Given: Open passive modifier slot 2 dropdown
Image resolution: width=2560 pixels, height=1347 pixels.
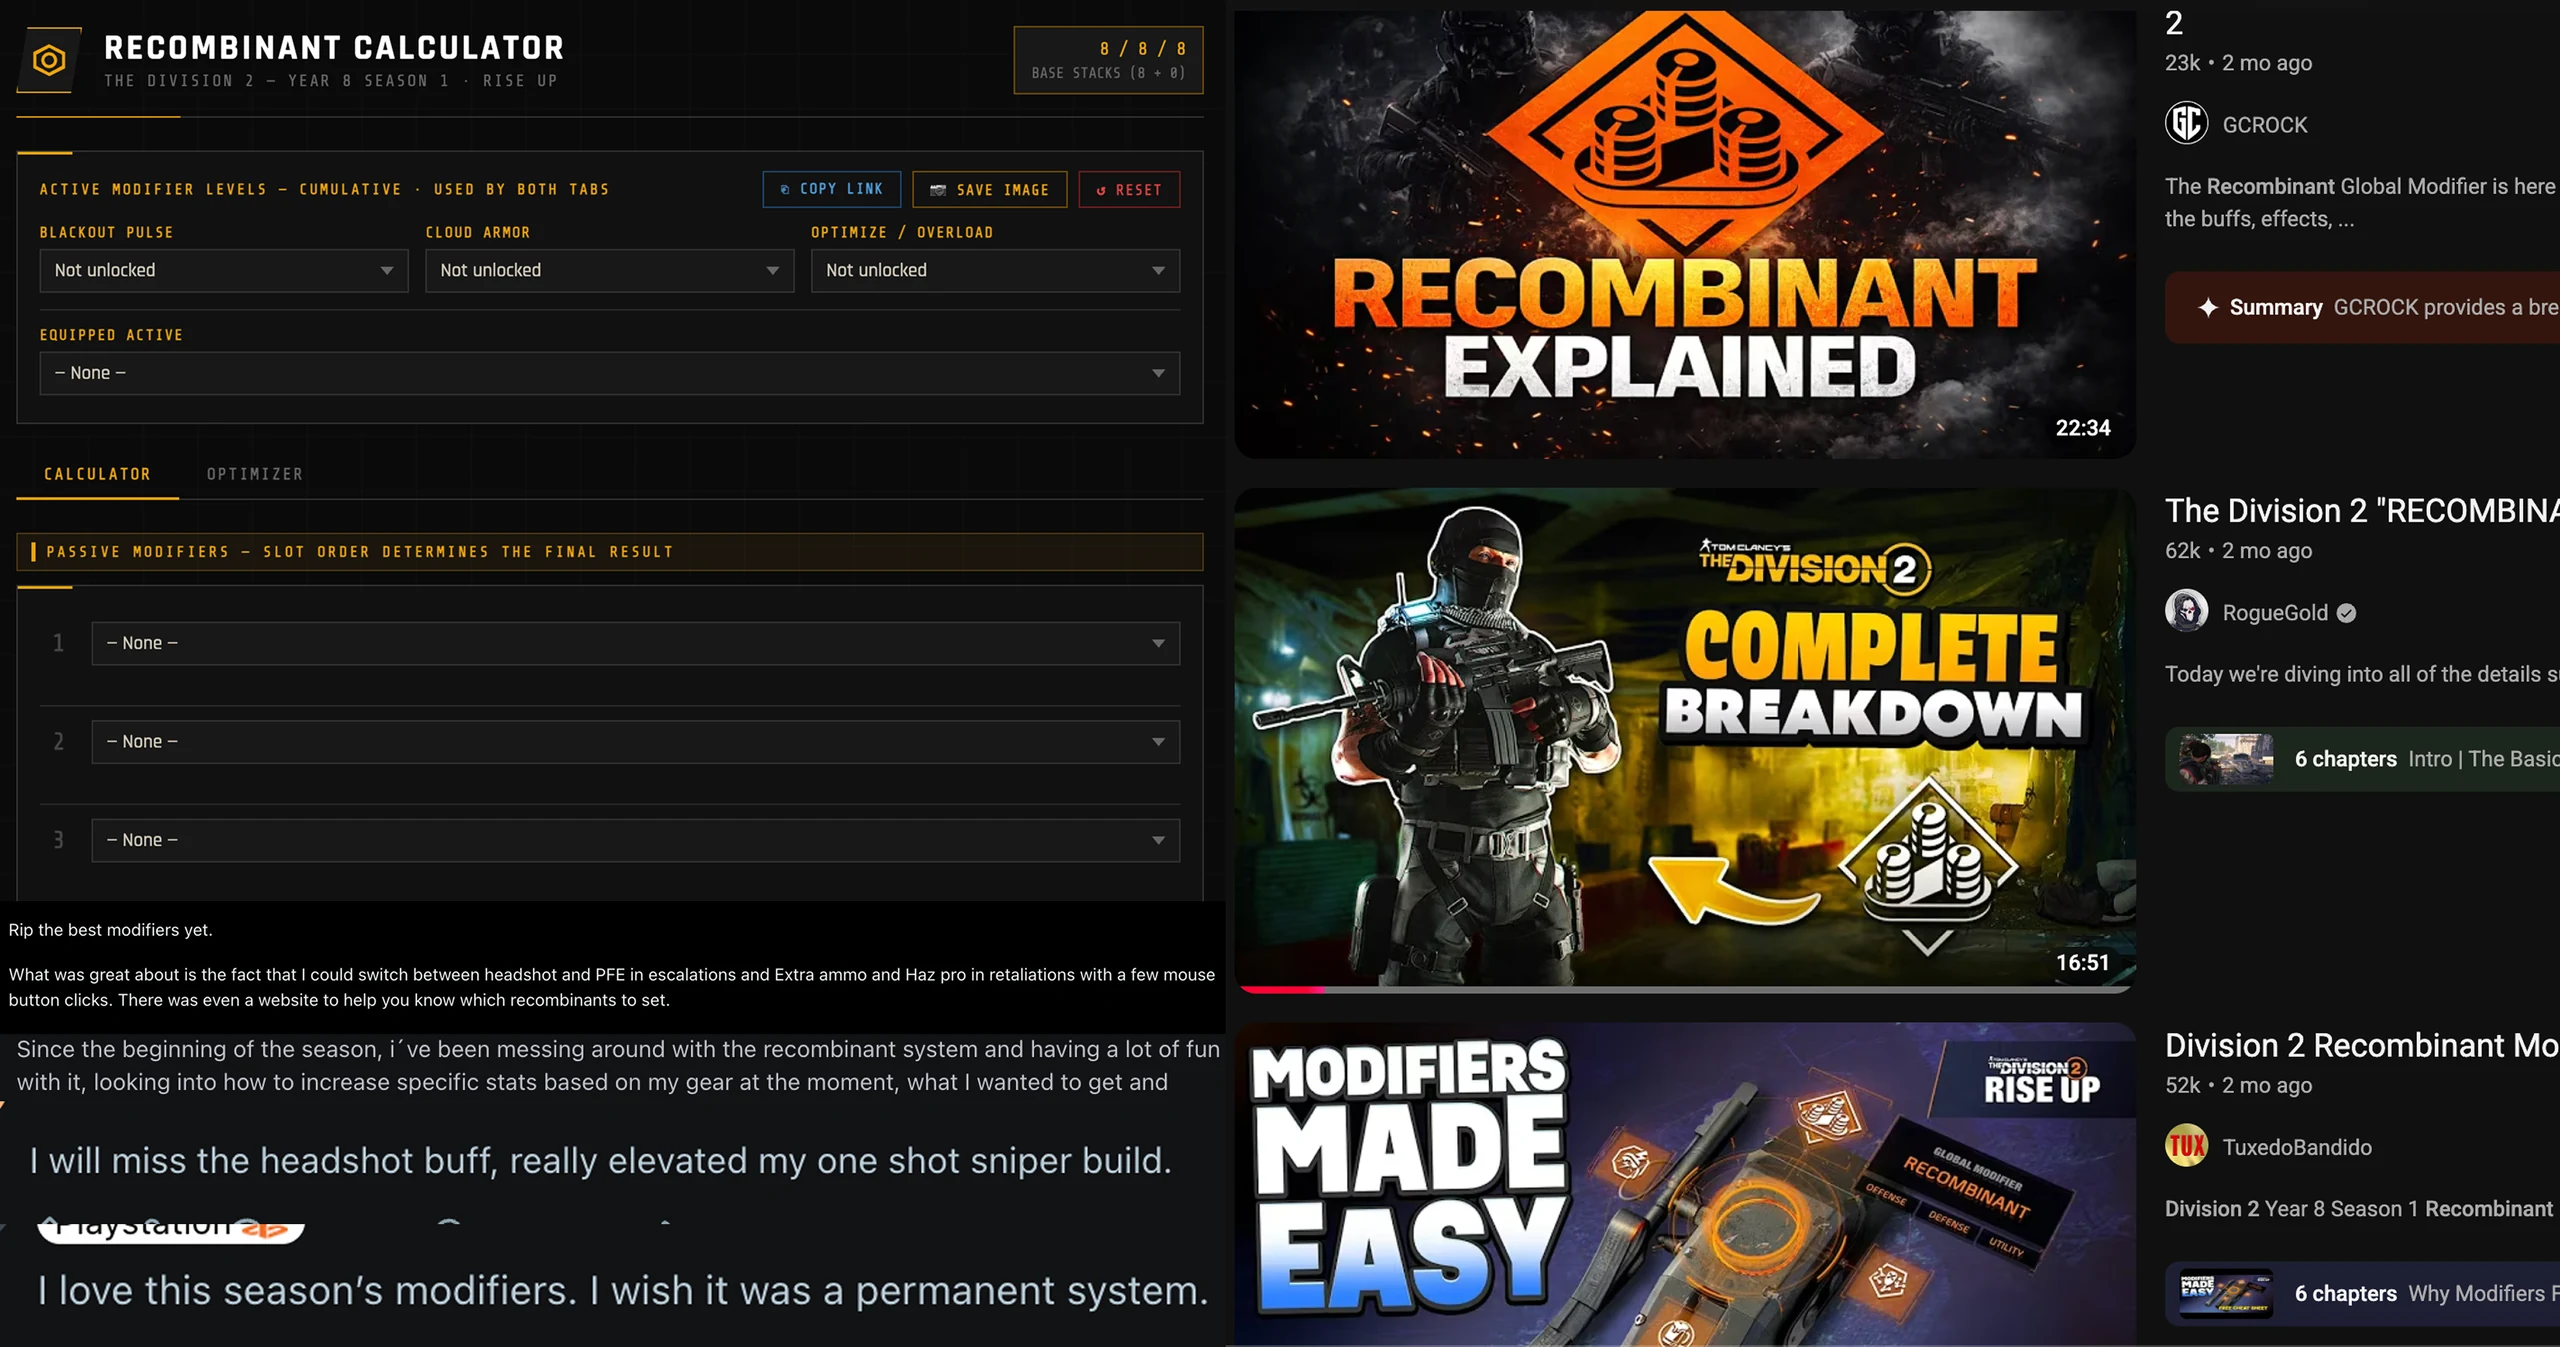Looking at the screenshot, I should (x=635, y=741).
